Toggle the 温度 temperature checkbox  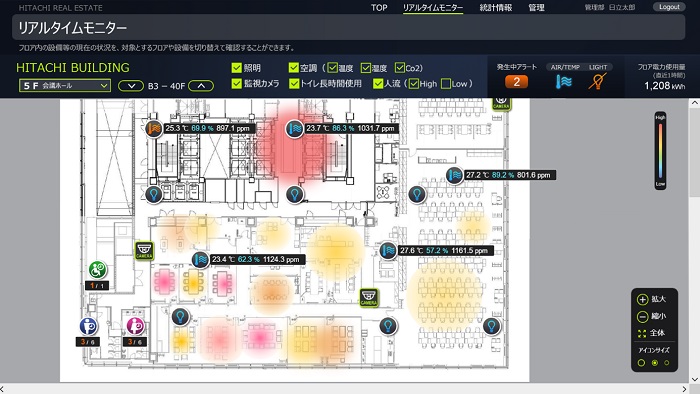pyautogui.click(x=332, y=68)
